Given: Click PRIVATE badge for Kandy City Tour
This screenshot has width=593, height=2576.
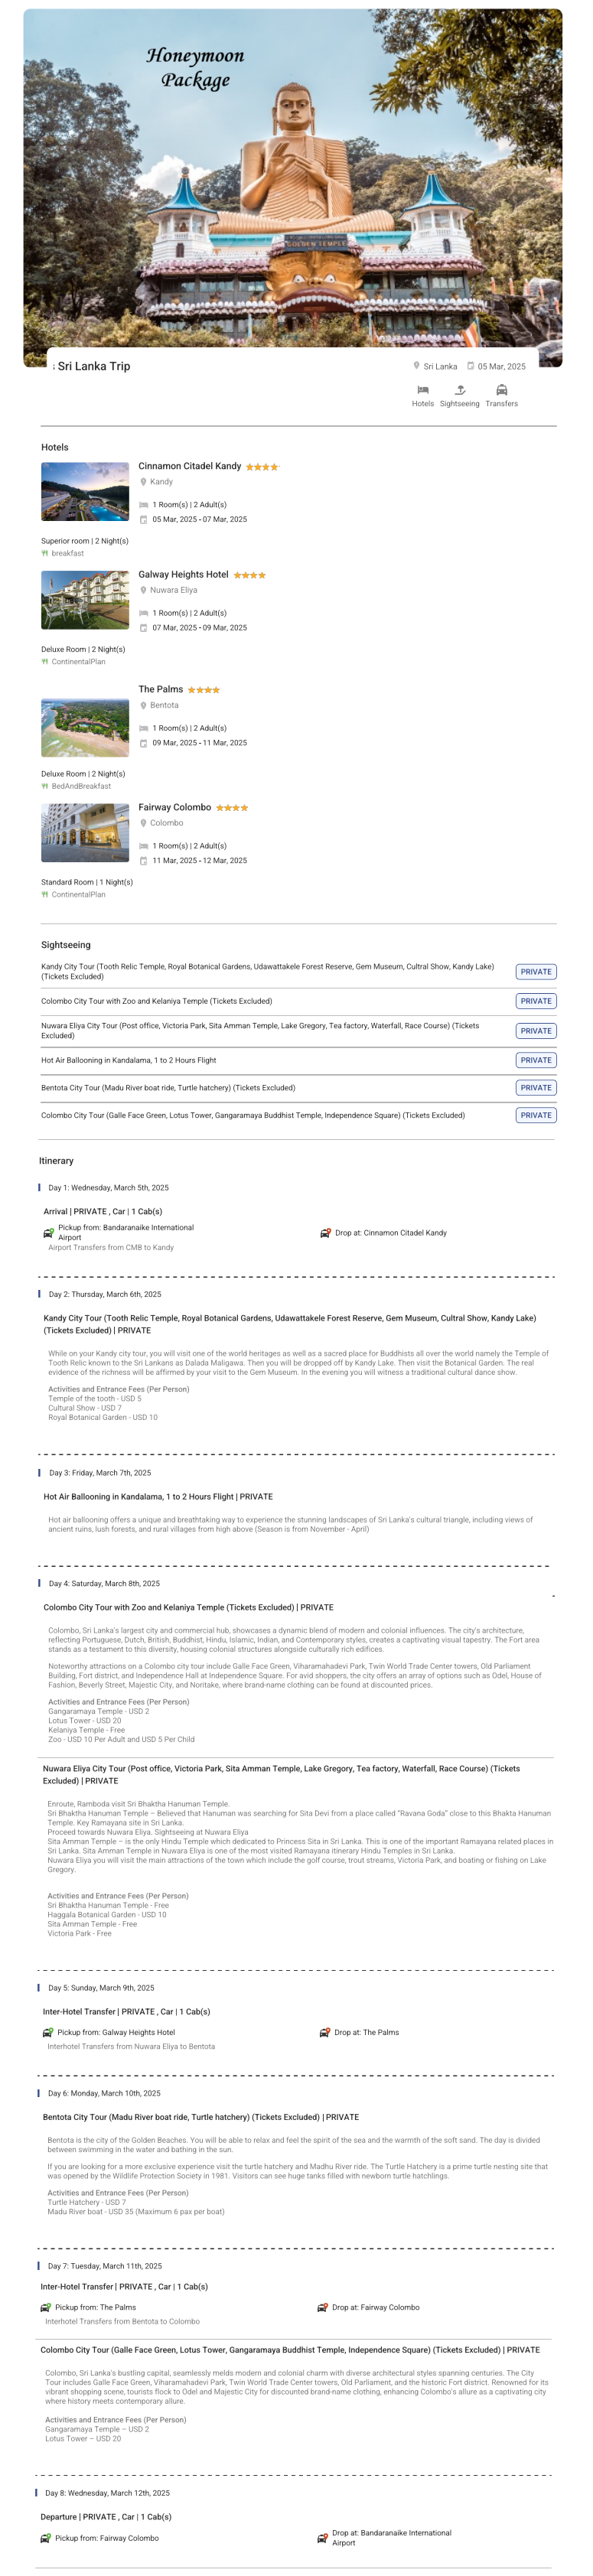Looking at the screenshot, I should [x=536, y=972].
